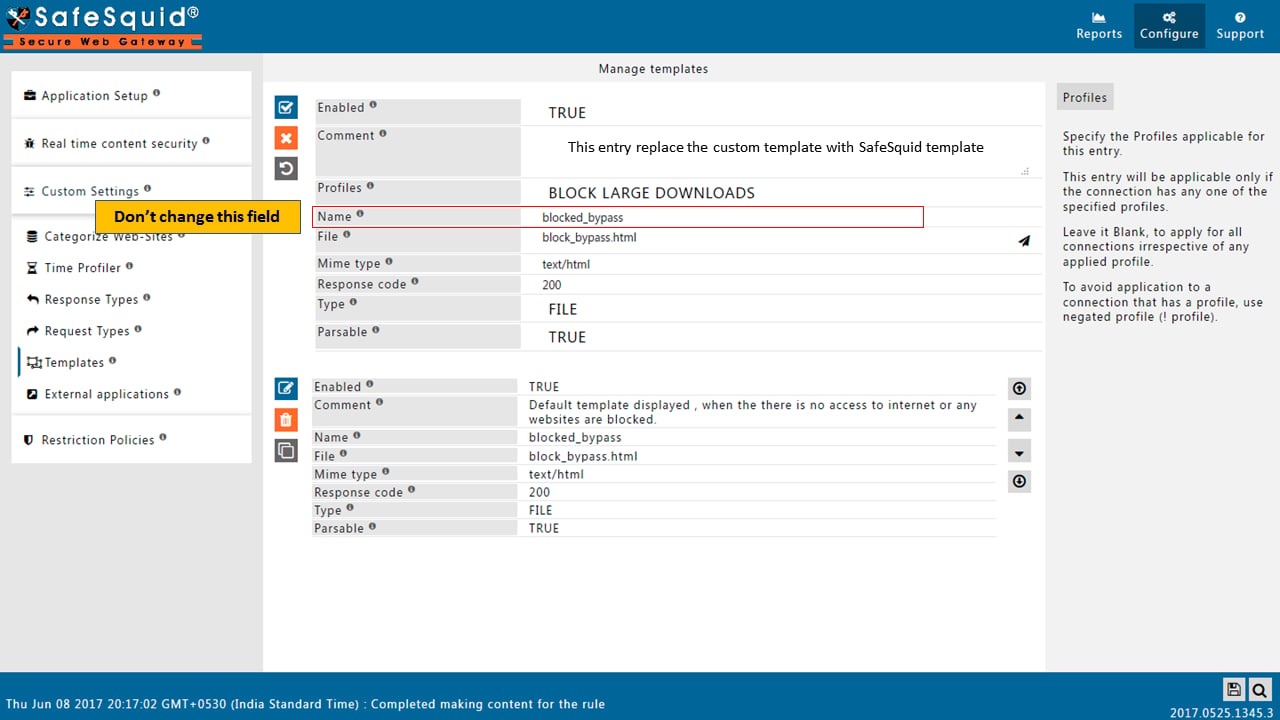The height and width of the screenshot is (720, 1280).
Task: Click second entry's Comment text
Action: 753,412
